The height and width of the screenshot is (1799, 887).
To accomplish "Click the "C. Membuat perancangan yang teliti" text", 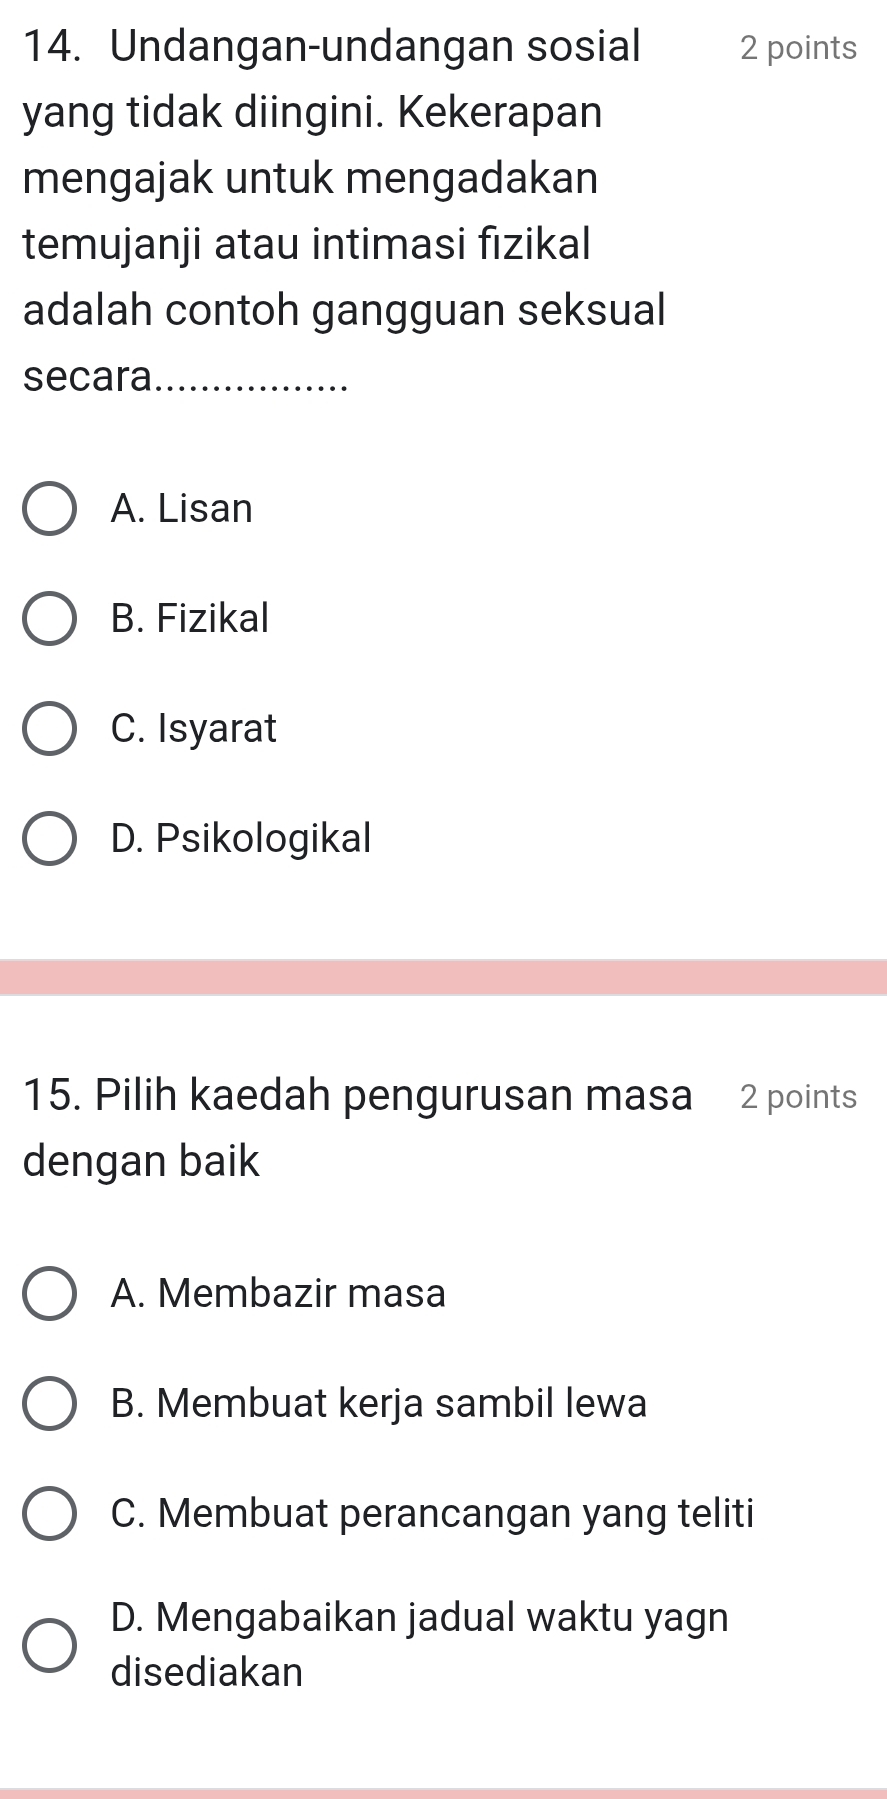I will point(433,1513).
